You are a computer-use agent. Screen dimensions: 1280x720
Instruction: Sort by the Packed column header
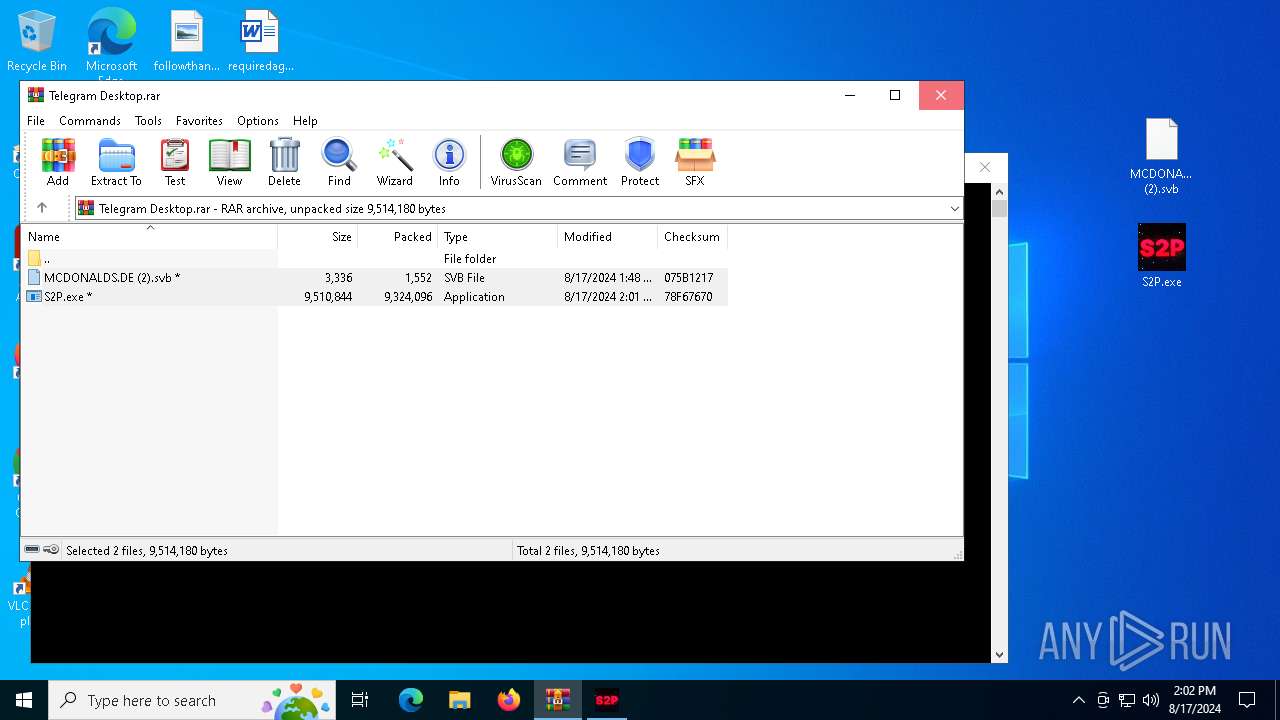click(x=398, y=237)
